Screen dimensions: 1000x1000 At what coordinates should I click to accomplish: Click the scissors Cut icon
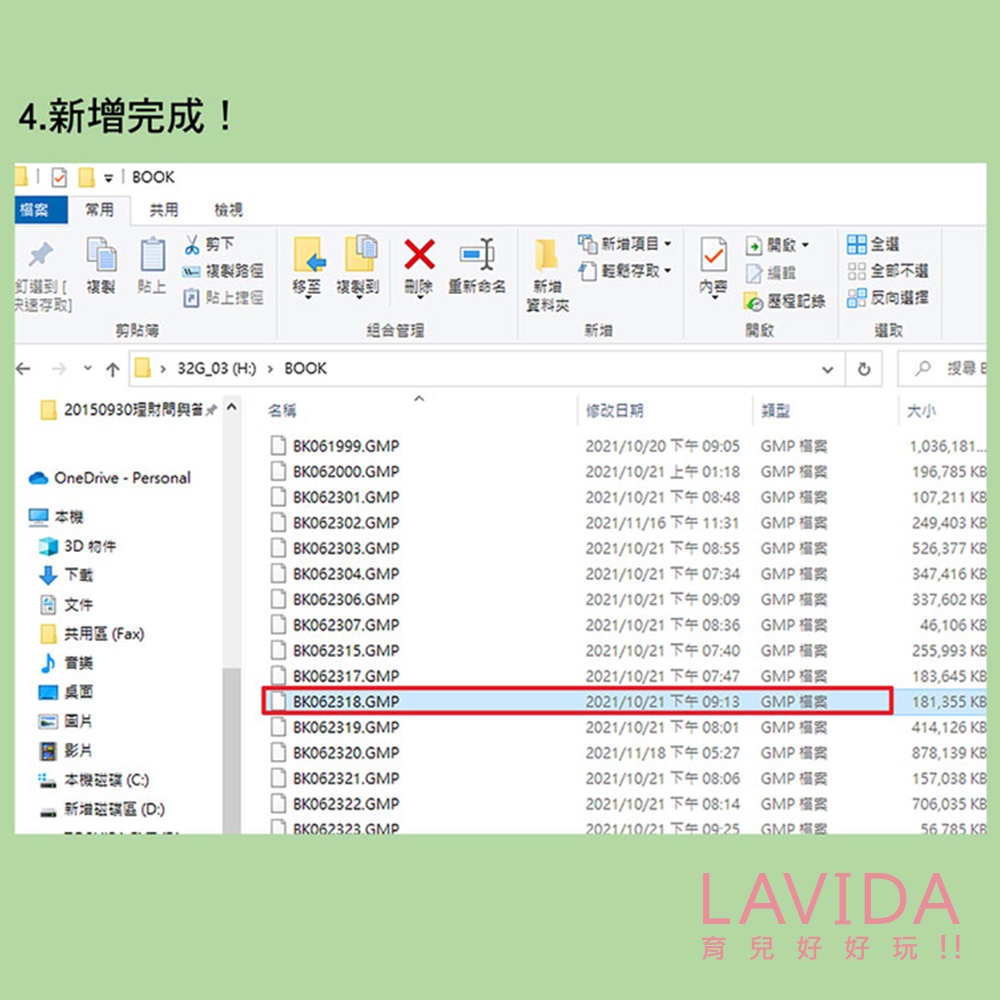point(191,244)
